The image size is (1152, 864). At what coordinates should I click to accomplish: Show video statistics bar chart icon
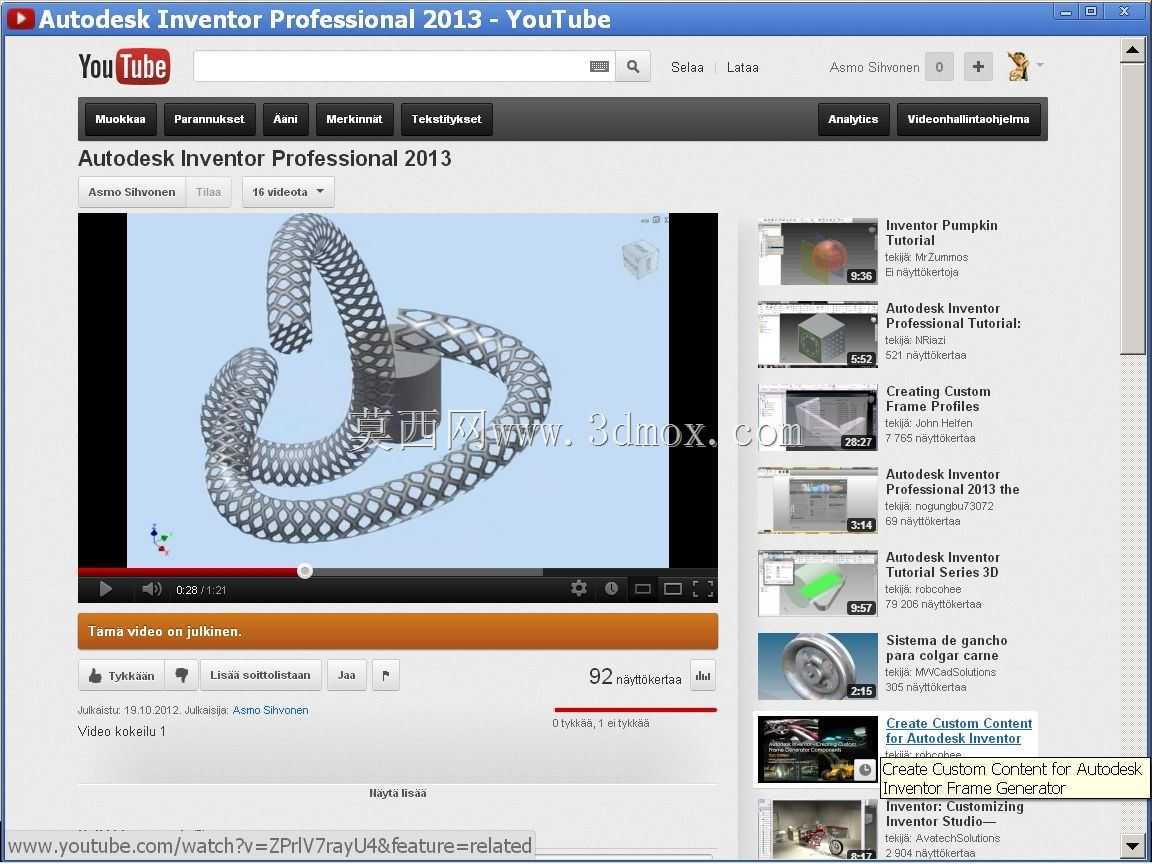(x=703, y=675)
